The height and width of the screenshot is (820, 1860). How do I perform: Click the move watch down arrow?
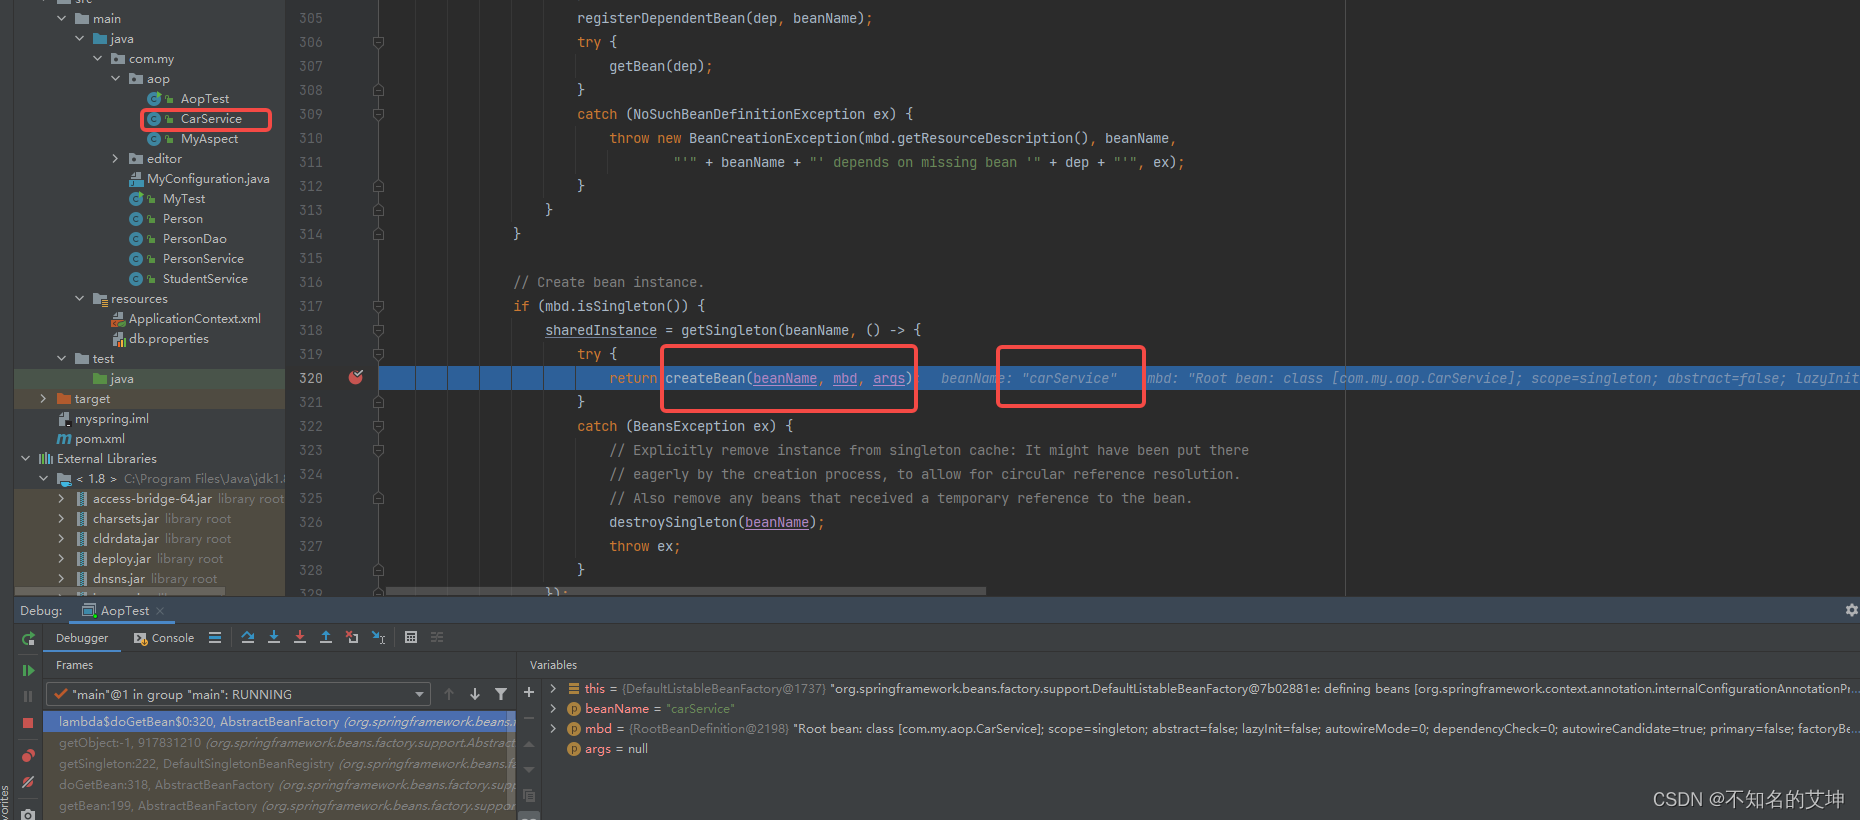click(529, 770)
